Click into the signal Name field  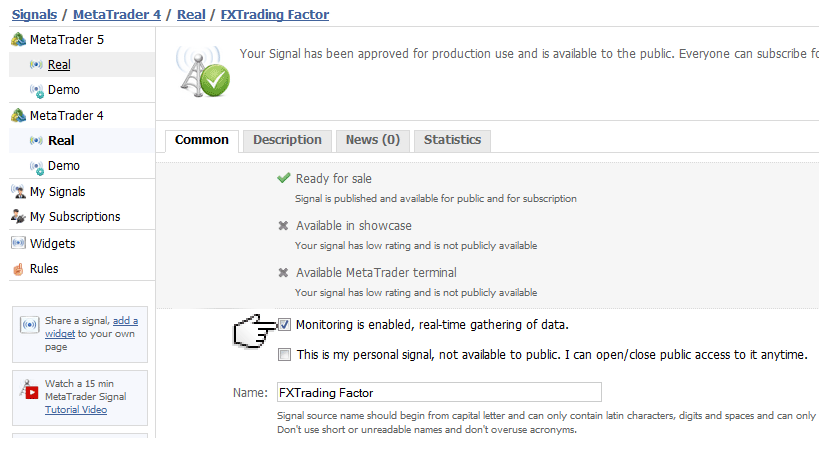coord(438,393)
